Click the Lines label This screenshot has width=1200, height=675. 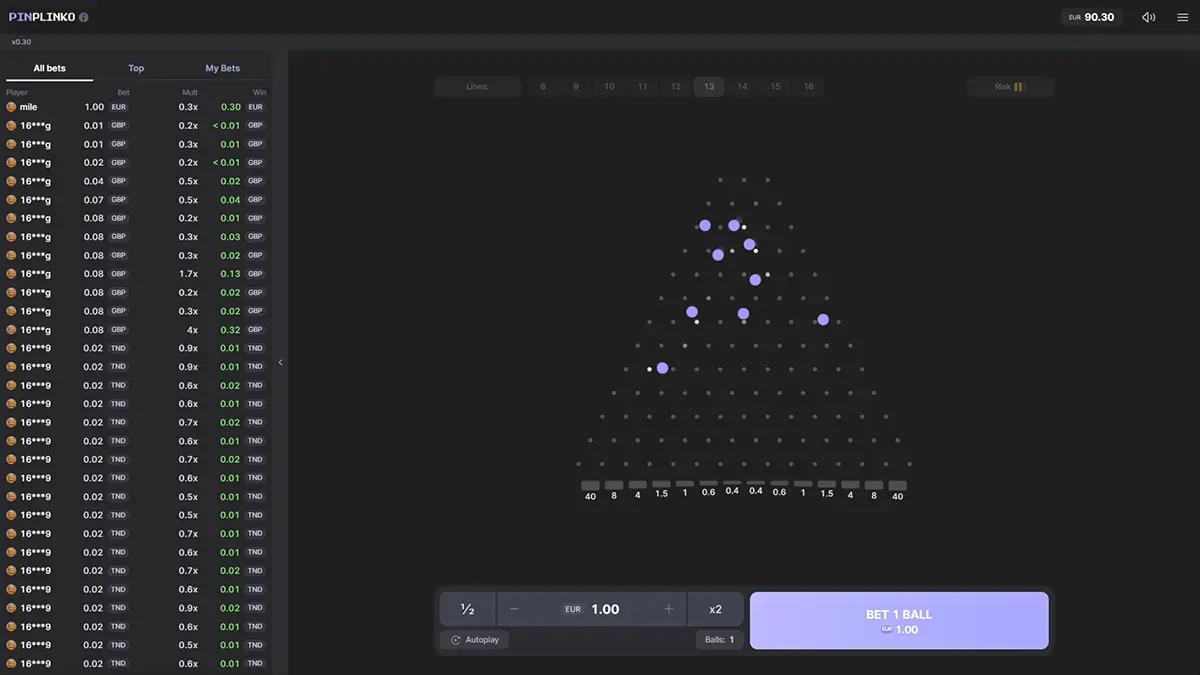477,87
